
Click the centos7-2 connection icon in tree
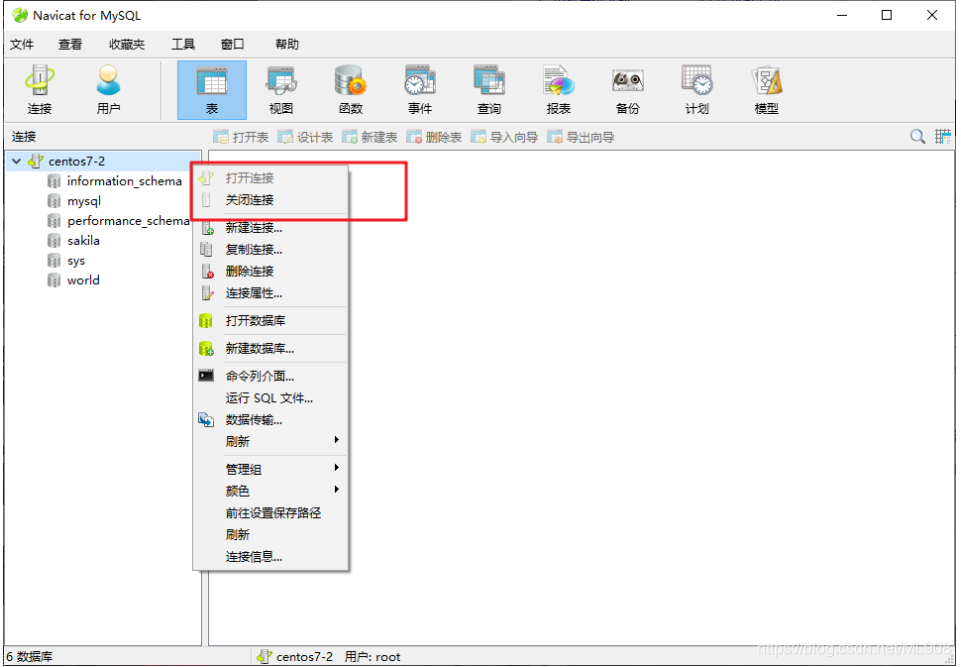tap(36, 161)
